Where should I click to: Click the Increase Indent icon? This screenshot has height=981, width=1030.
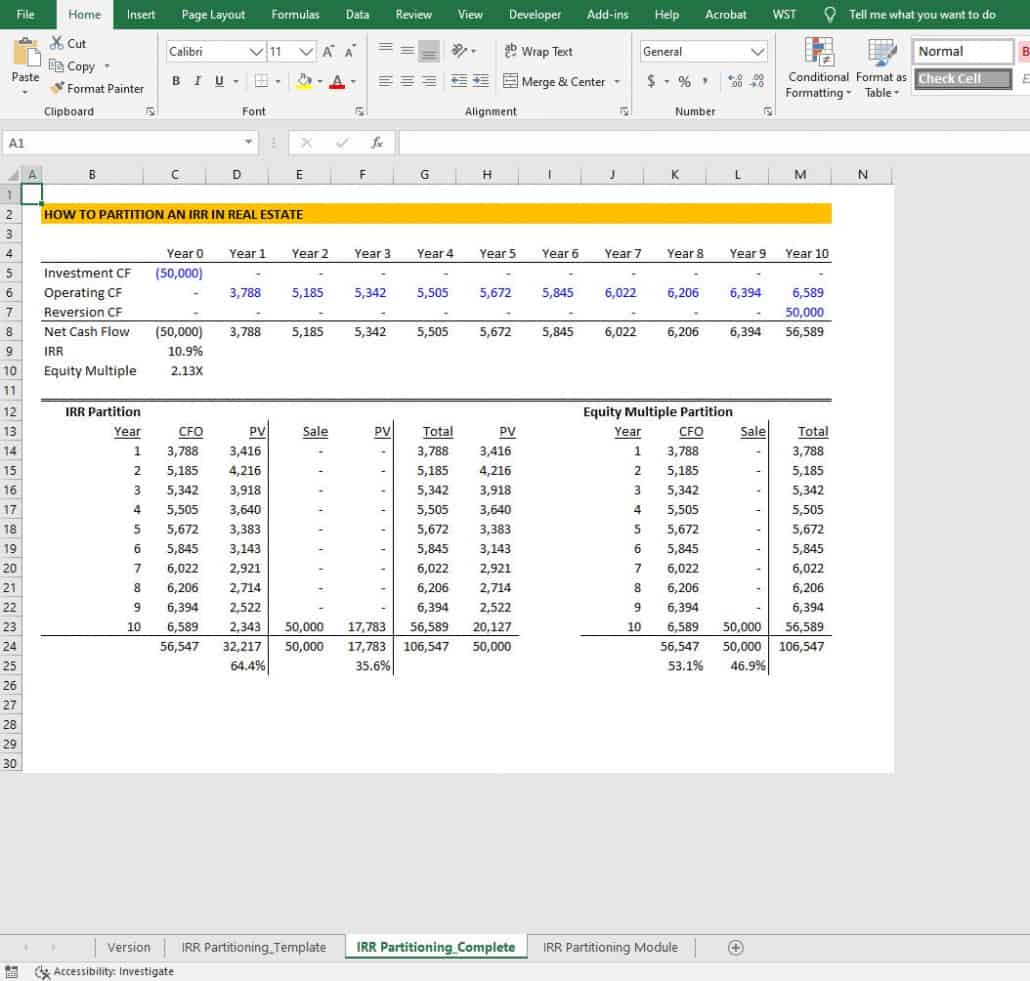pos(481,81)
